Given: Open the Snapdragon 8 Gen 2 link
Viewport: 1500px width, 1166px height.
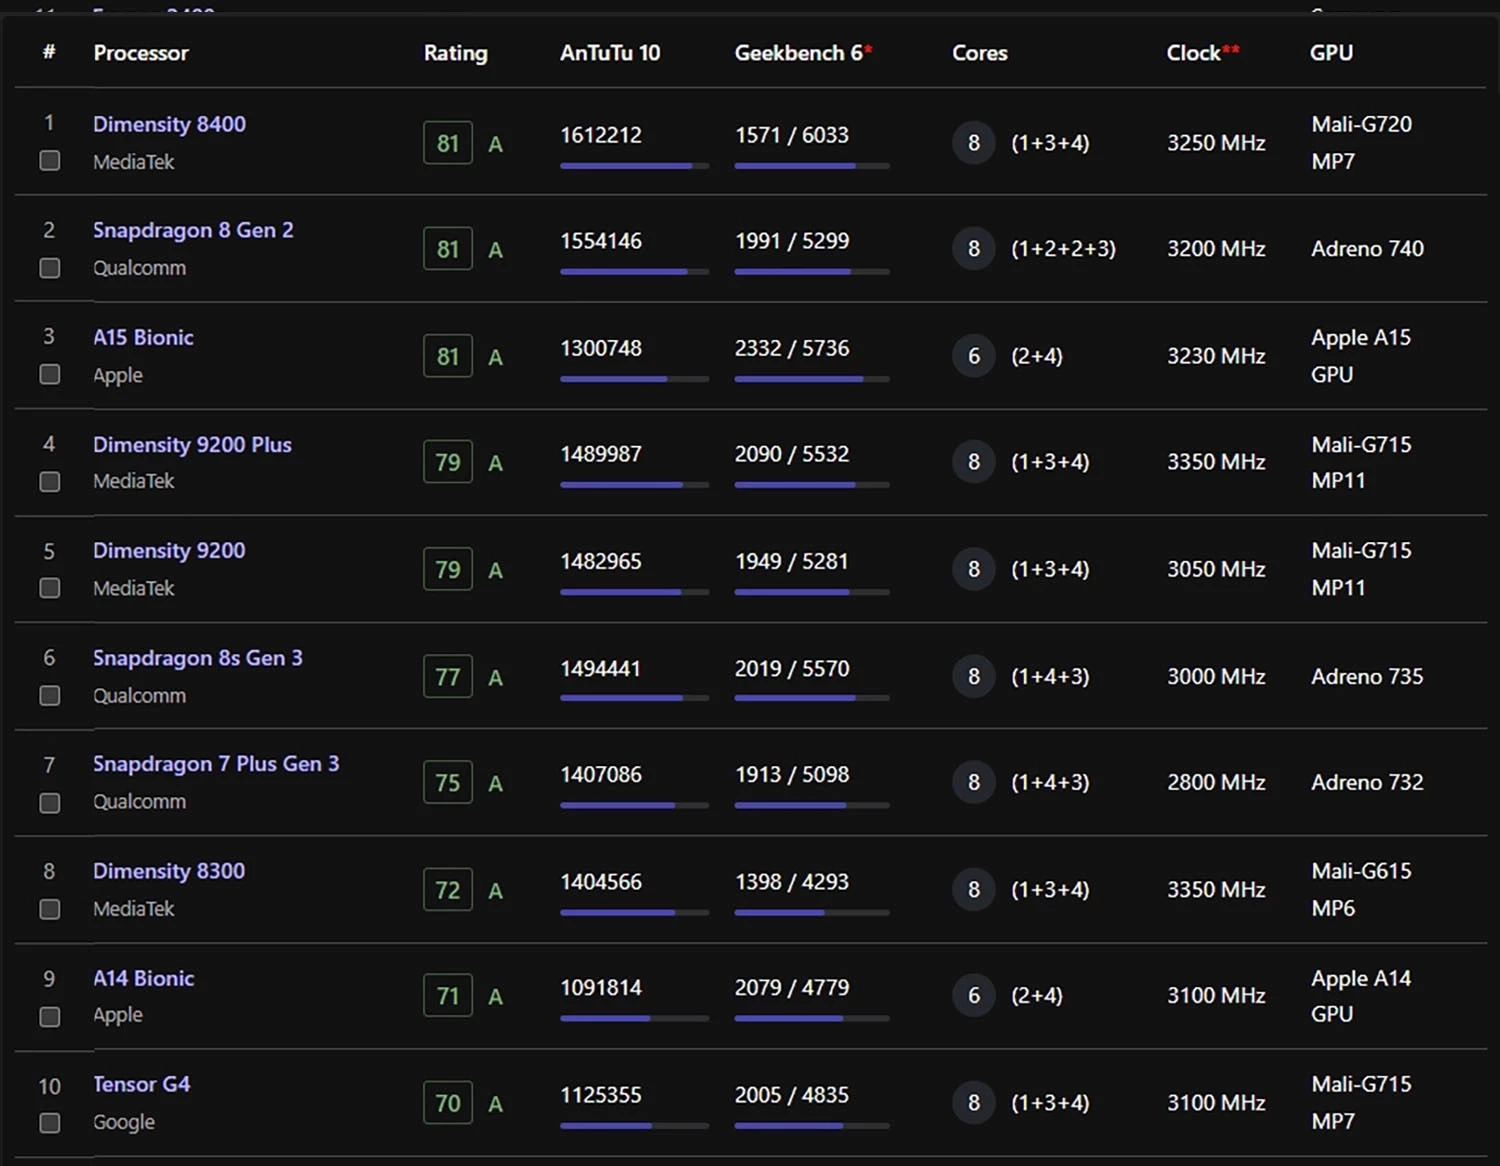Looking at the screenshot, I should click(193, 230).
